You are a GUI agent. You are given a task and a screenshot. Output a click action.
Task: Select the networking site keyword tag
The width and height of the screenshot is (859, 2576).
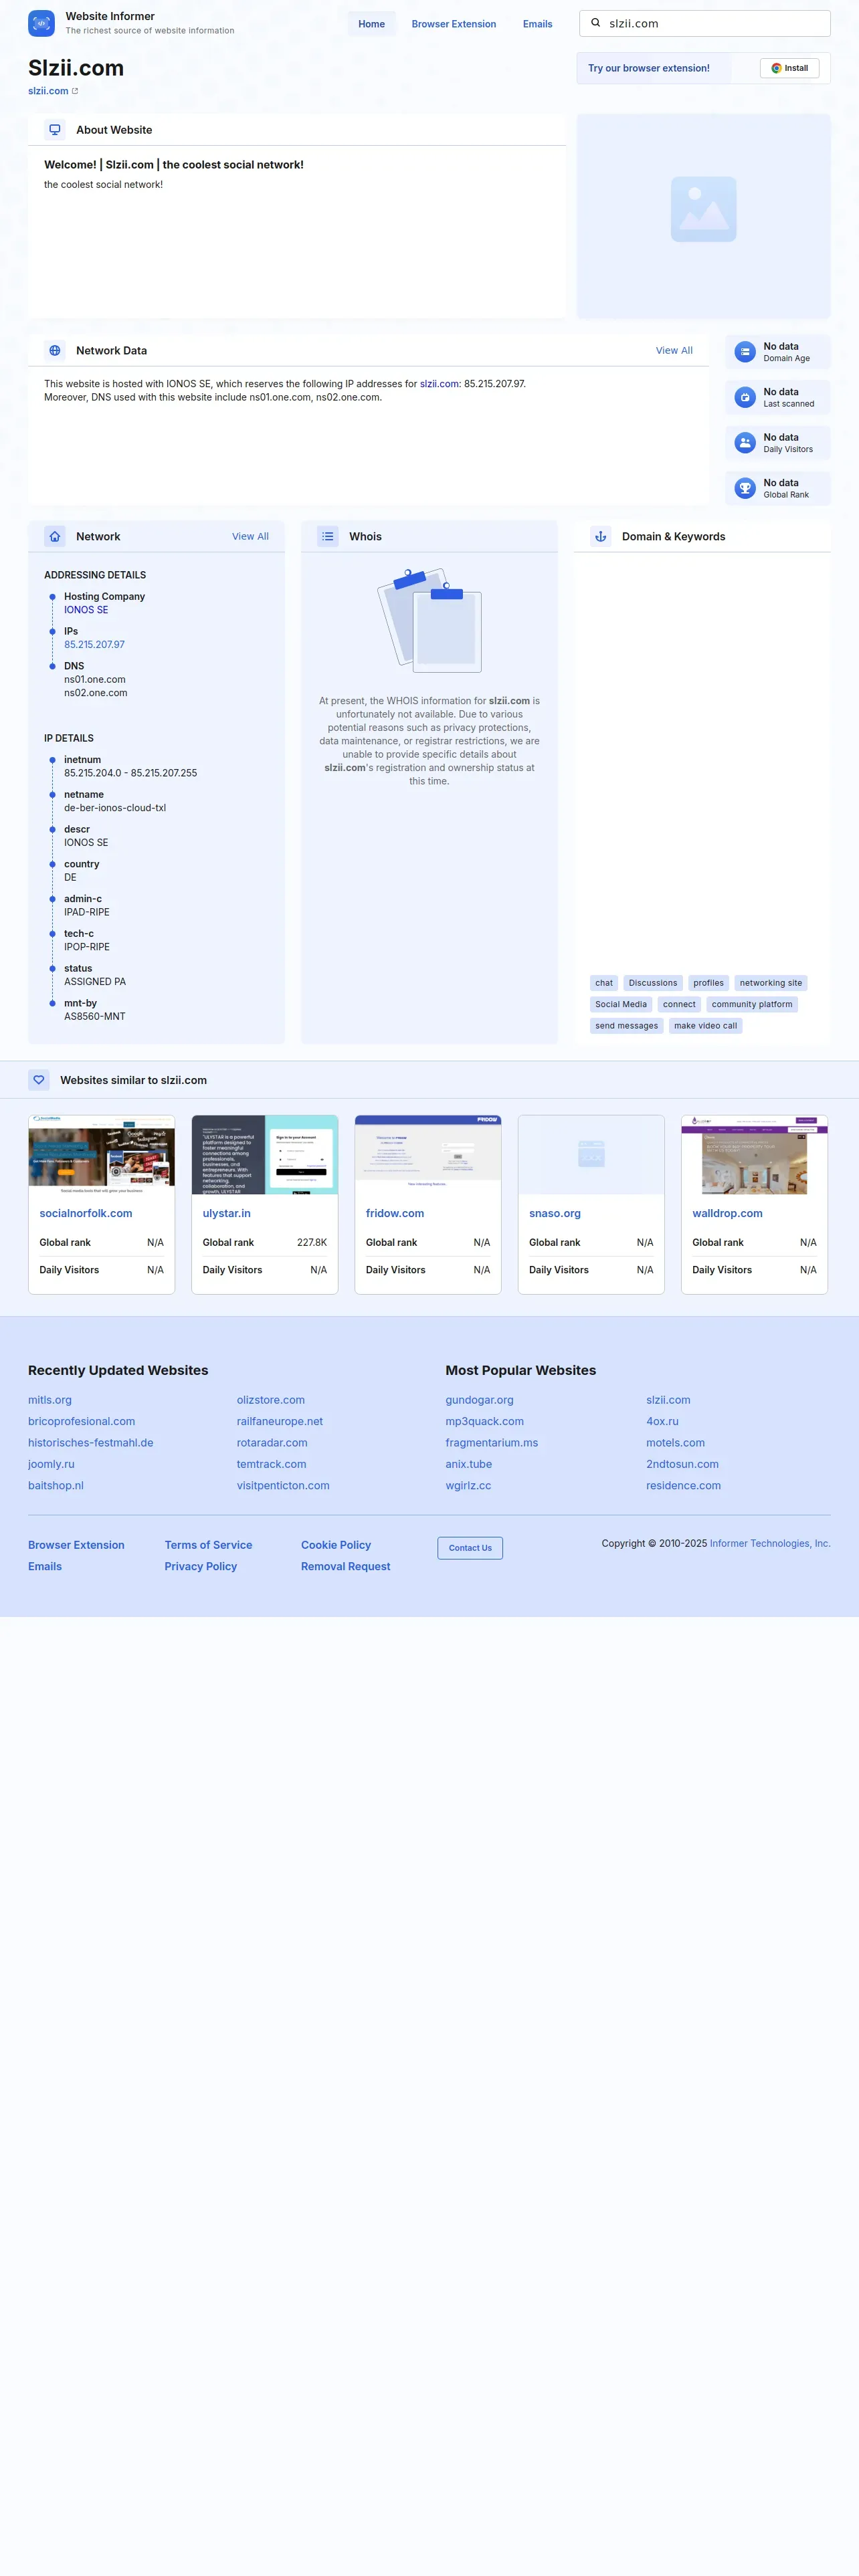771,983
